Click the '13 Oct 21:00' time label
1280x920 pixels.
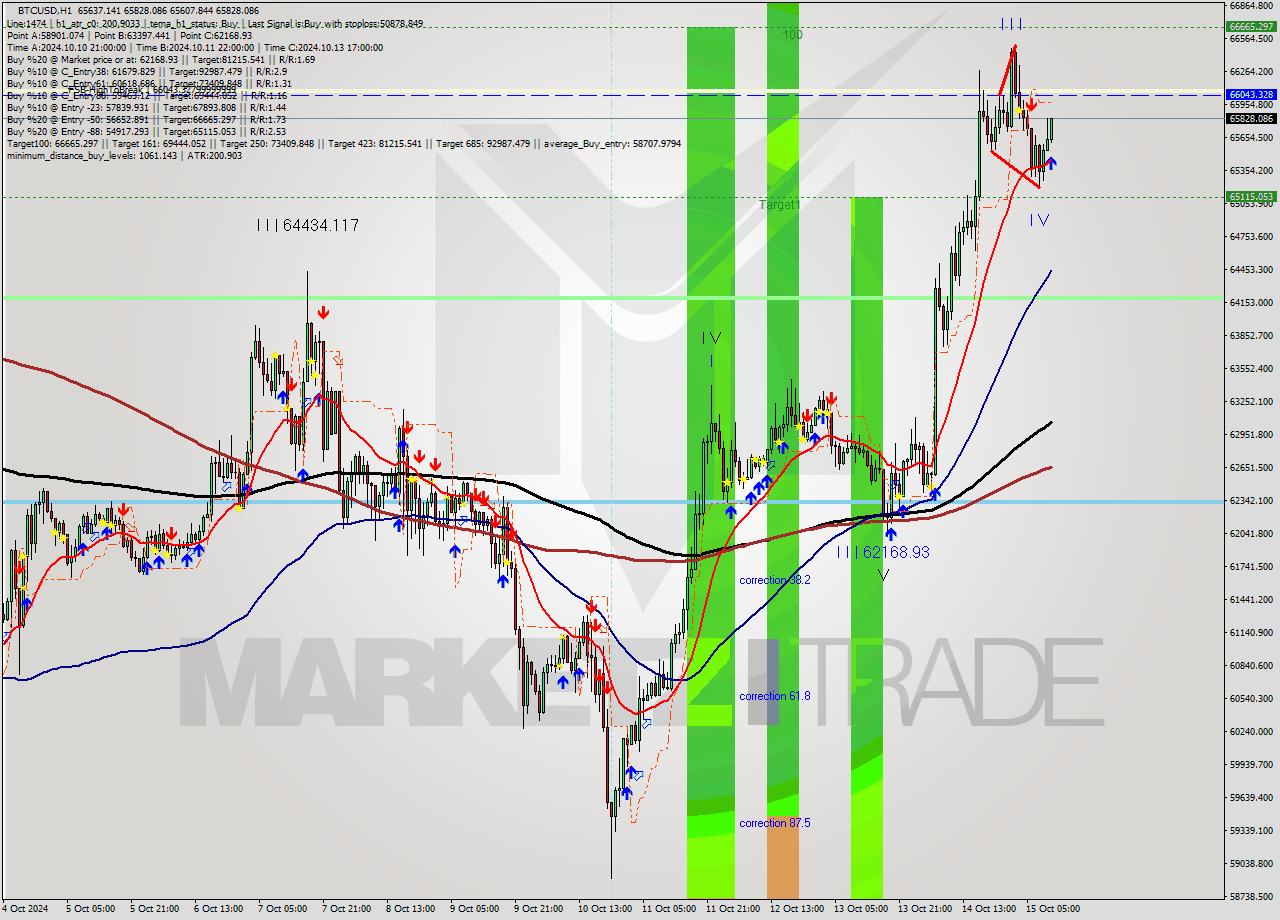(924, 909)
